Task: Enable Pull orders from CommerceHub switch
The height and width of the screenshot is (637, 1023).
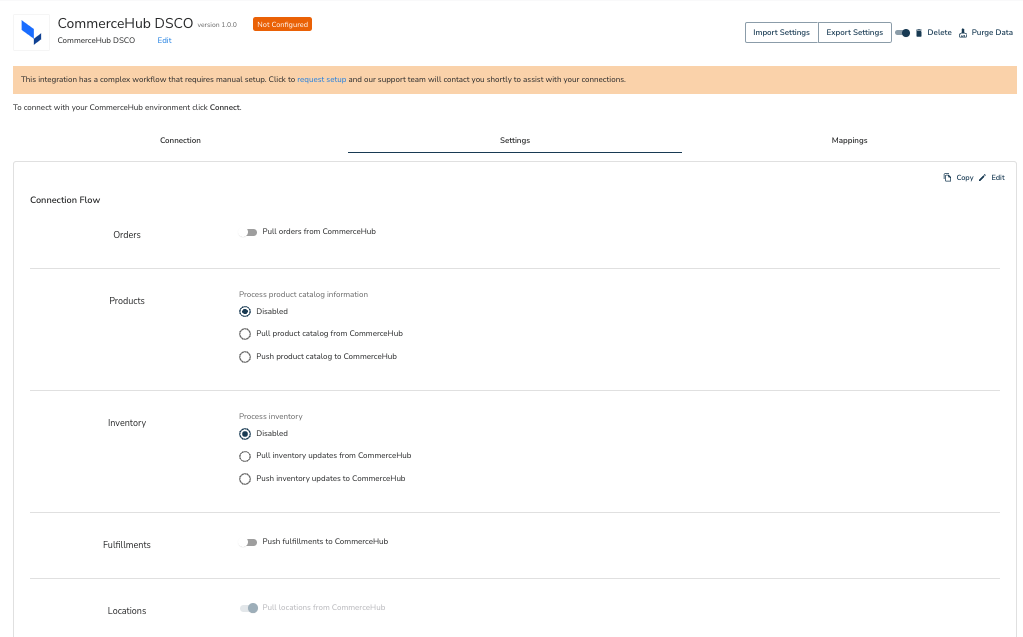Action: (248, 232)
